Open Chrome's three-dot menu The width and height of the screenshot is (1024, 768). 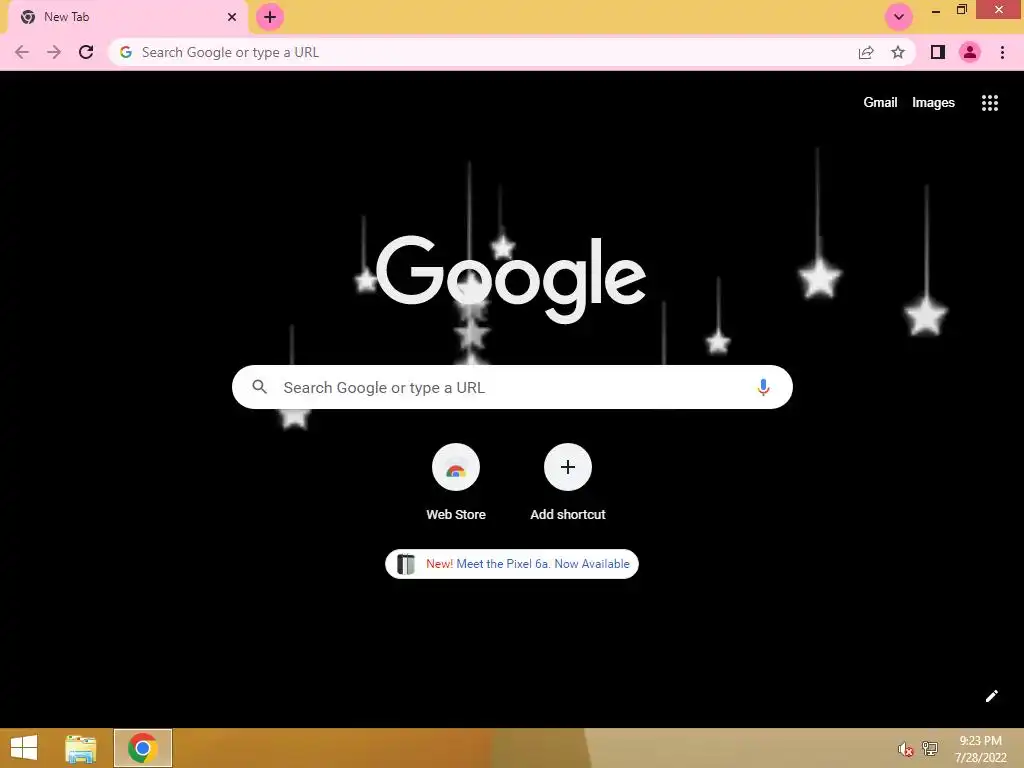coord(1002,52)
